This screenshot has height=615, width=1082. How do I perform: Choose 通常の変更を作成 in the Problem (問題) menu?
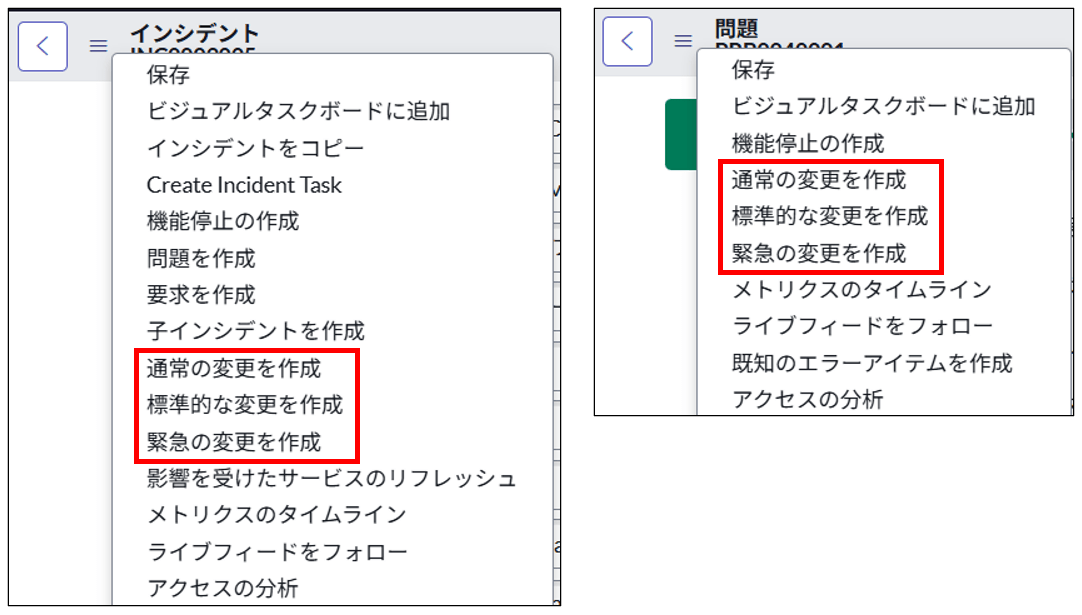click(x=819, y=179)
